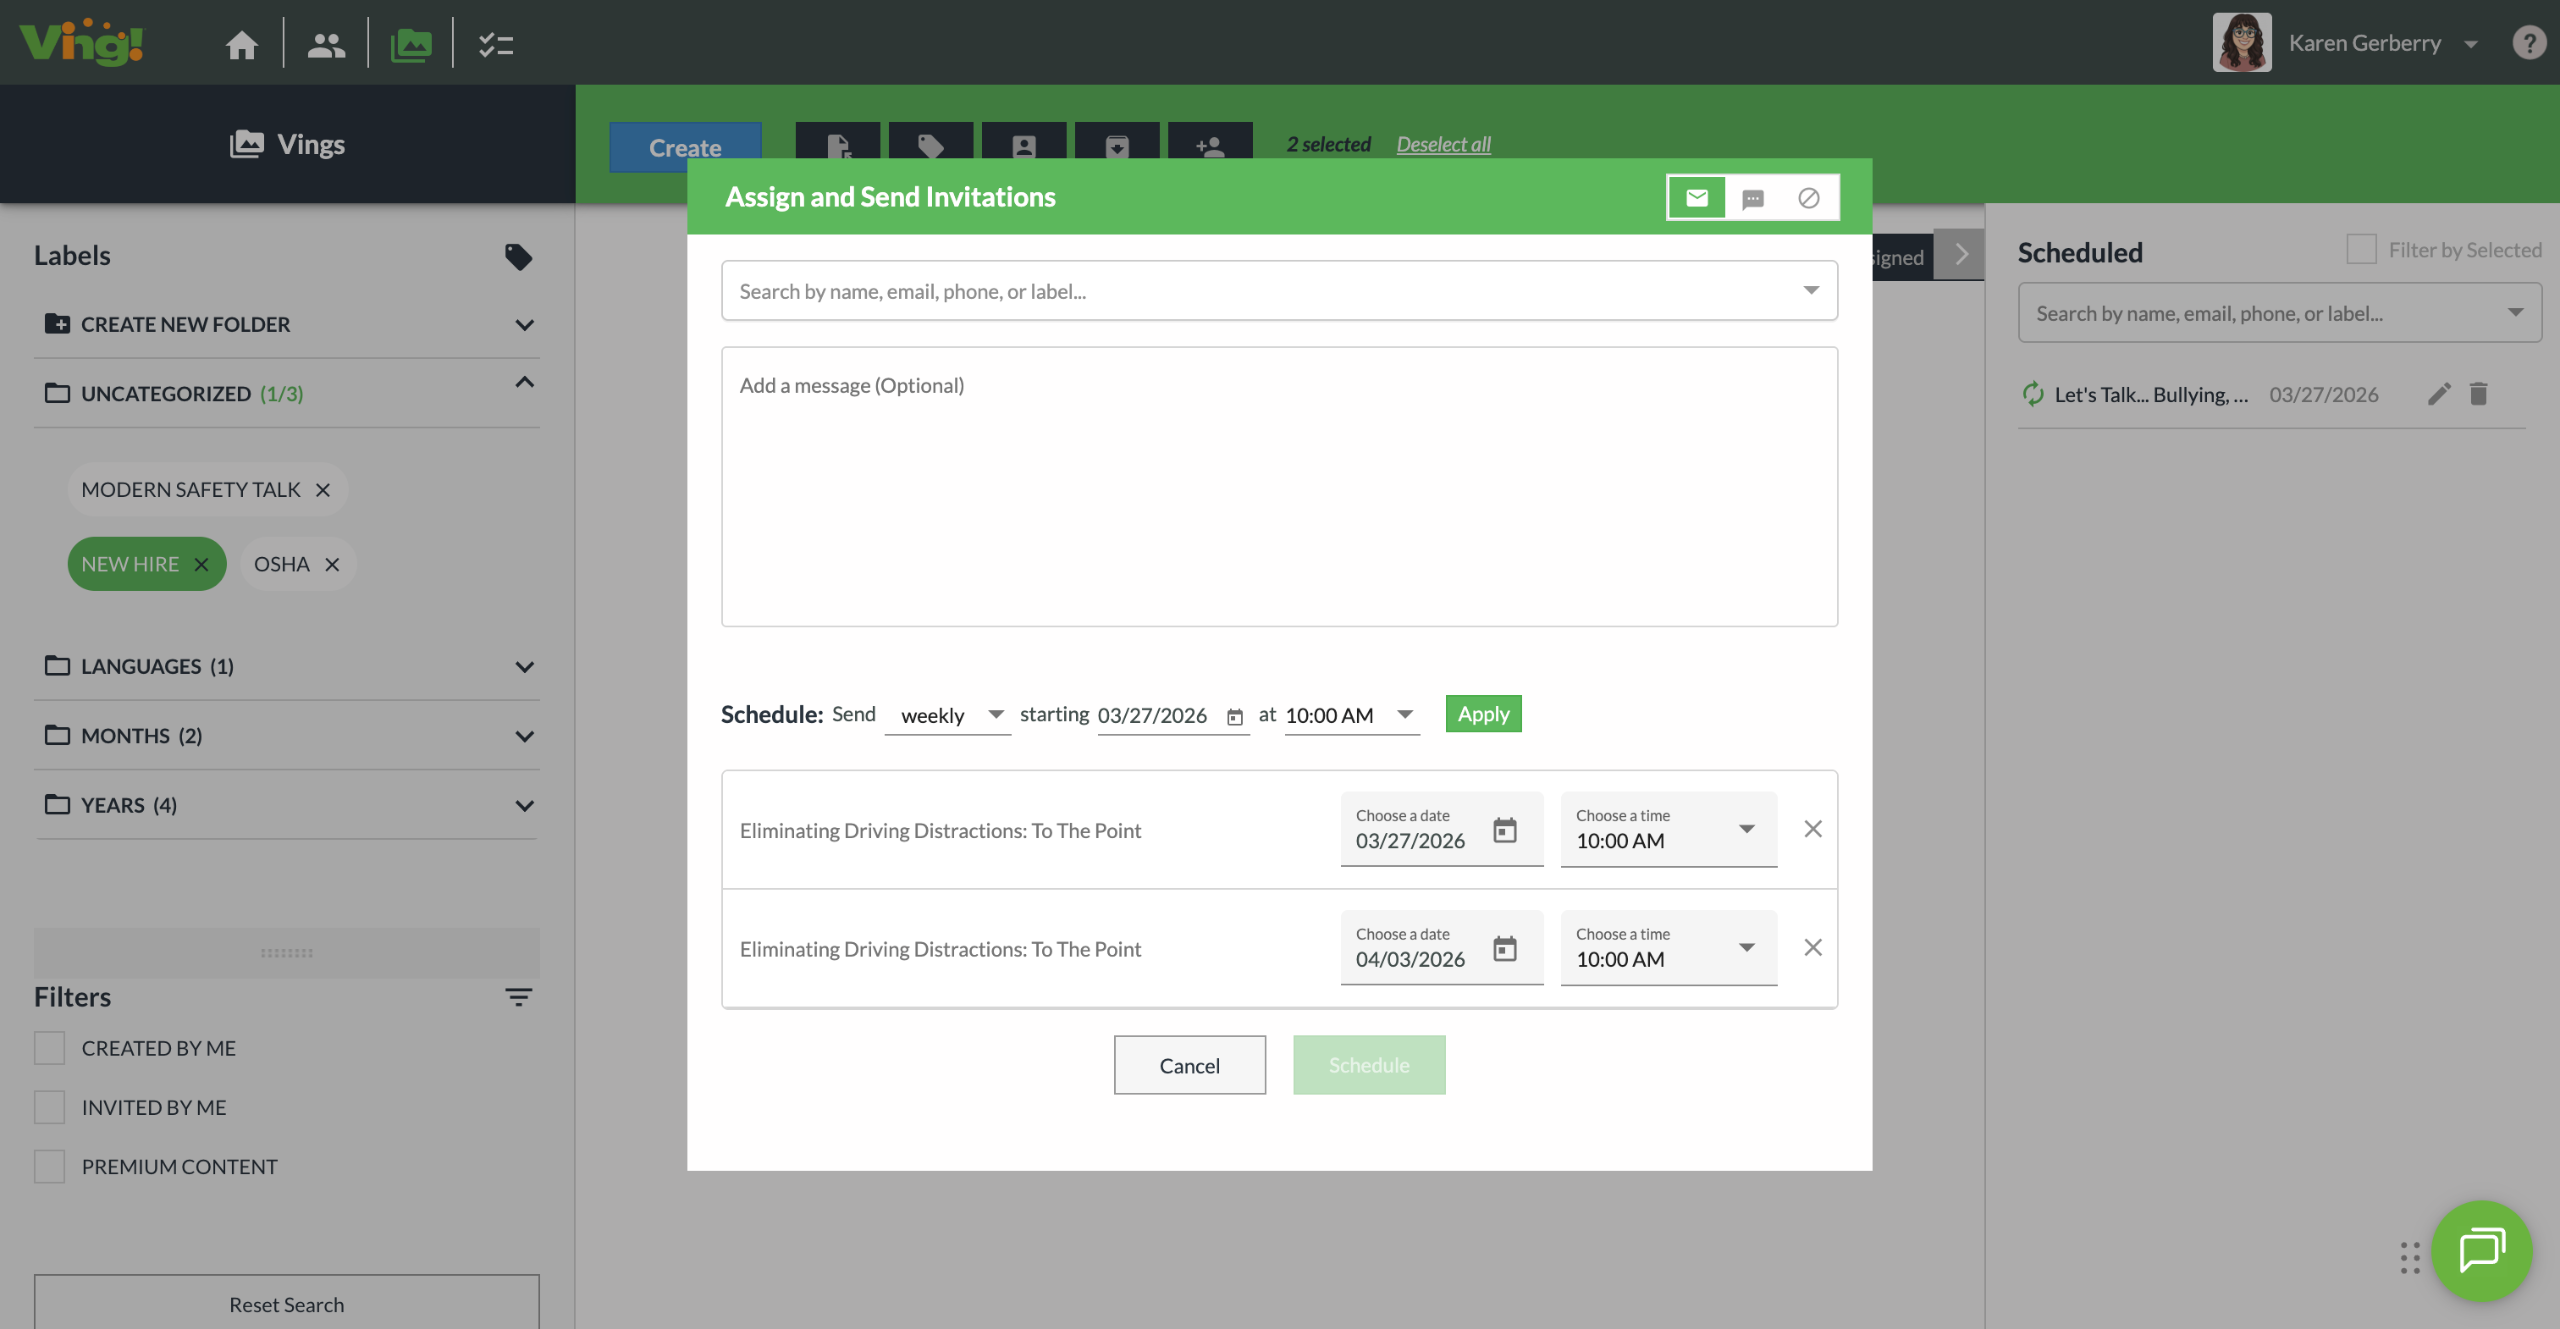Remove the New Hire label chip

click(202, 564)
